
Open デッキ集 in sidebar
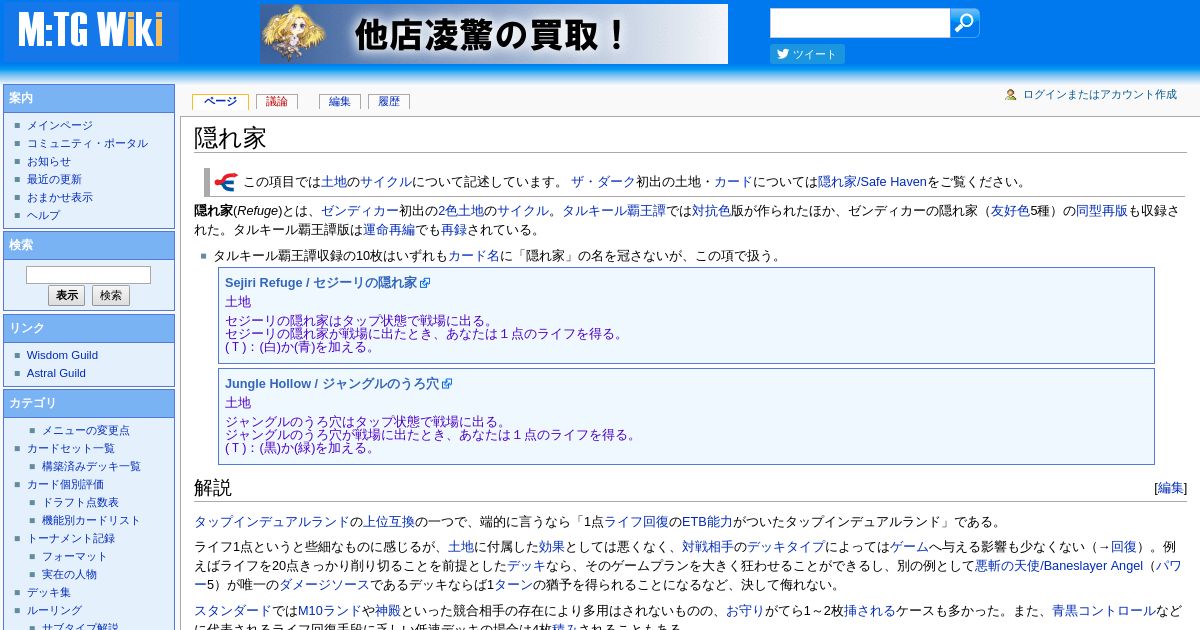coord(49,593)
